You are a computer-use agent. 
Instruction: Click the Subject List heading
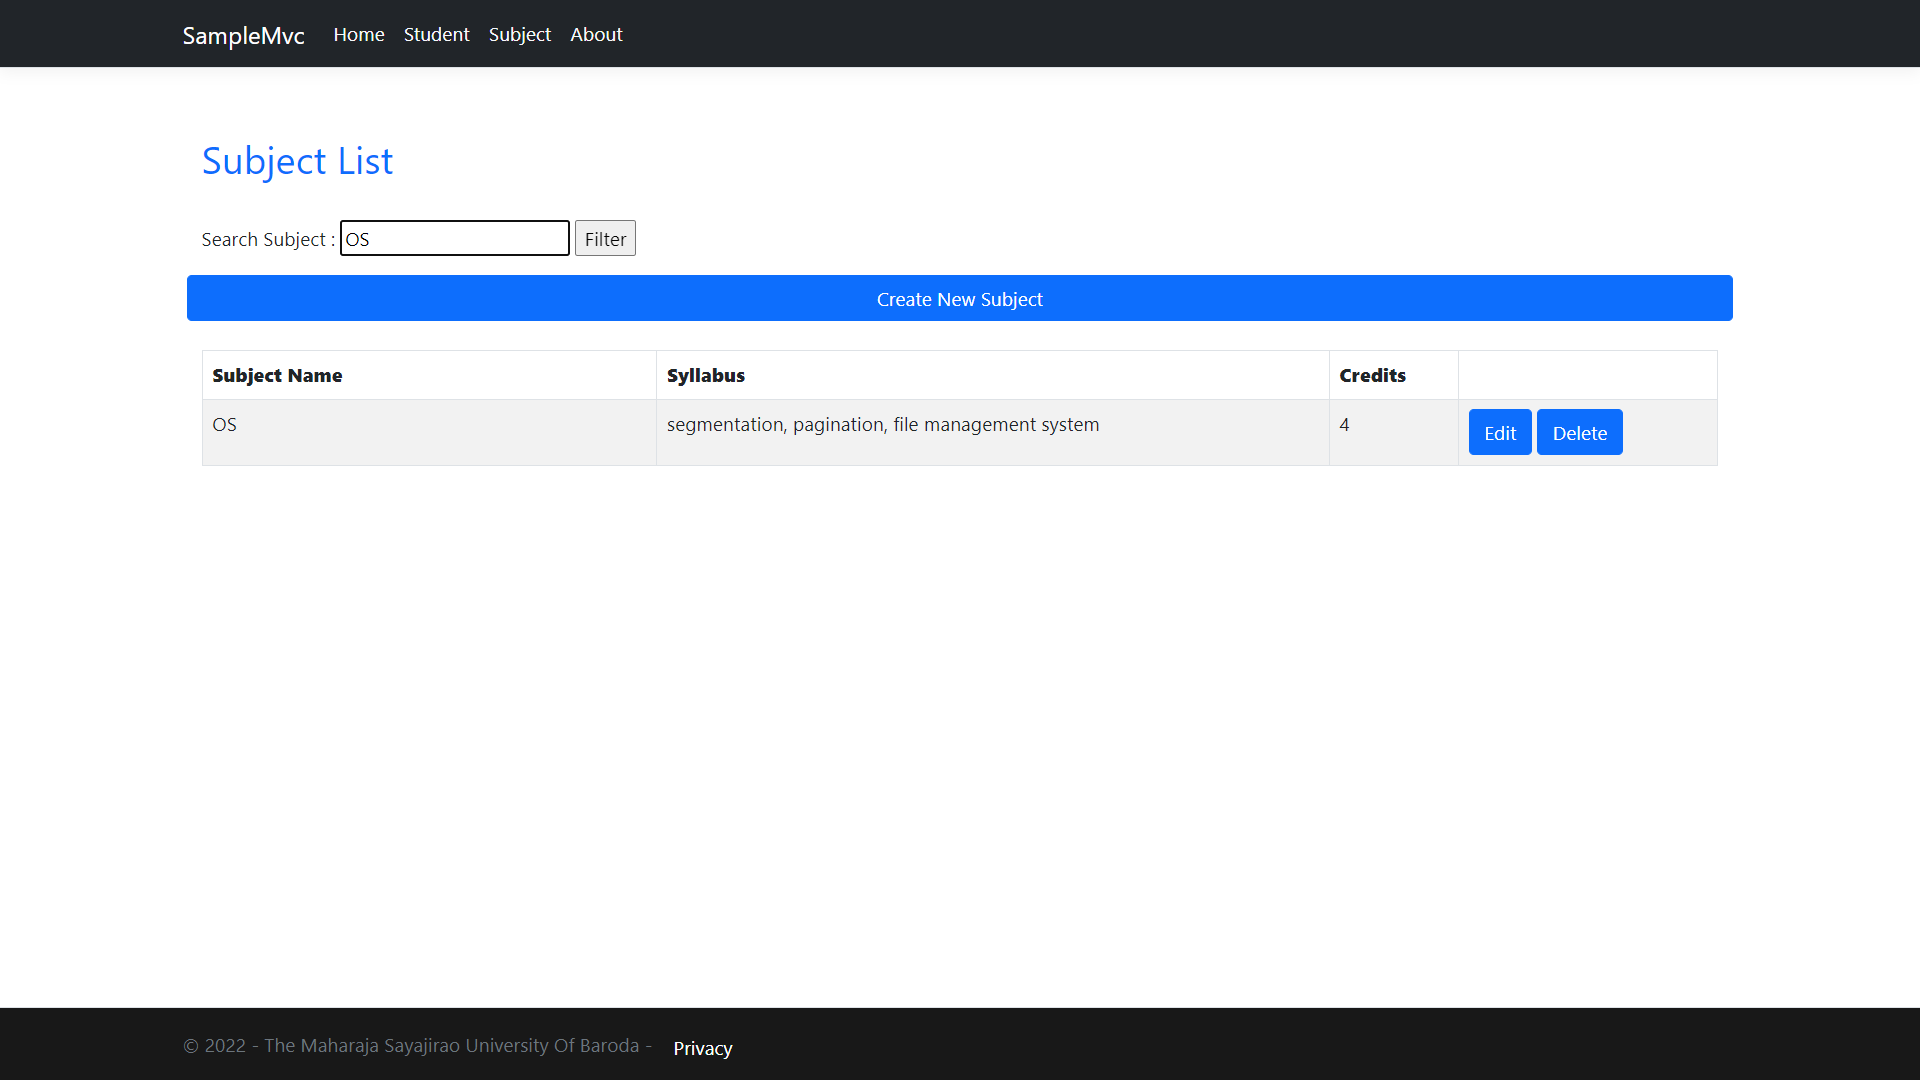[297, 161]
